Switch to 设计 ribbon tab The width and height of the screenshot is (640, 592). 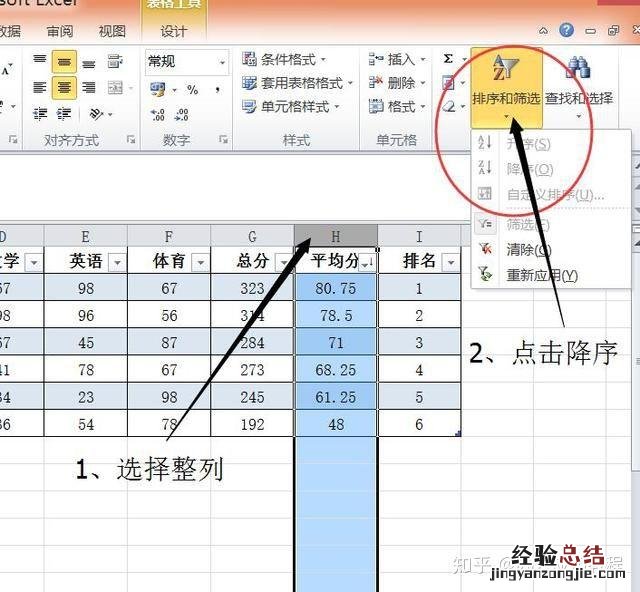pyautogui.click(x=174, y=31)
